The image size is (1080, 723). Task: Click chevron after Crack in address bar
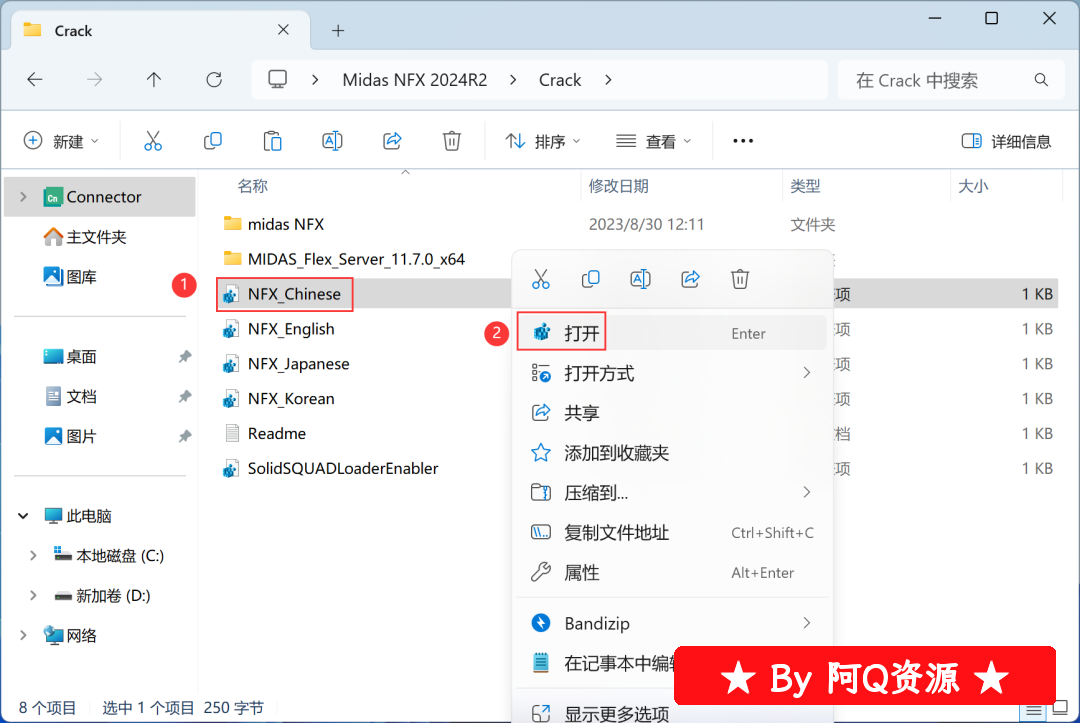[608, 80]
